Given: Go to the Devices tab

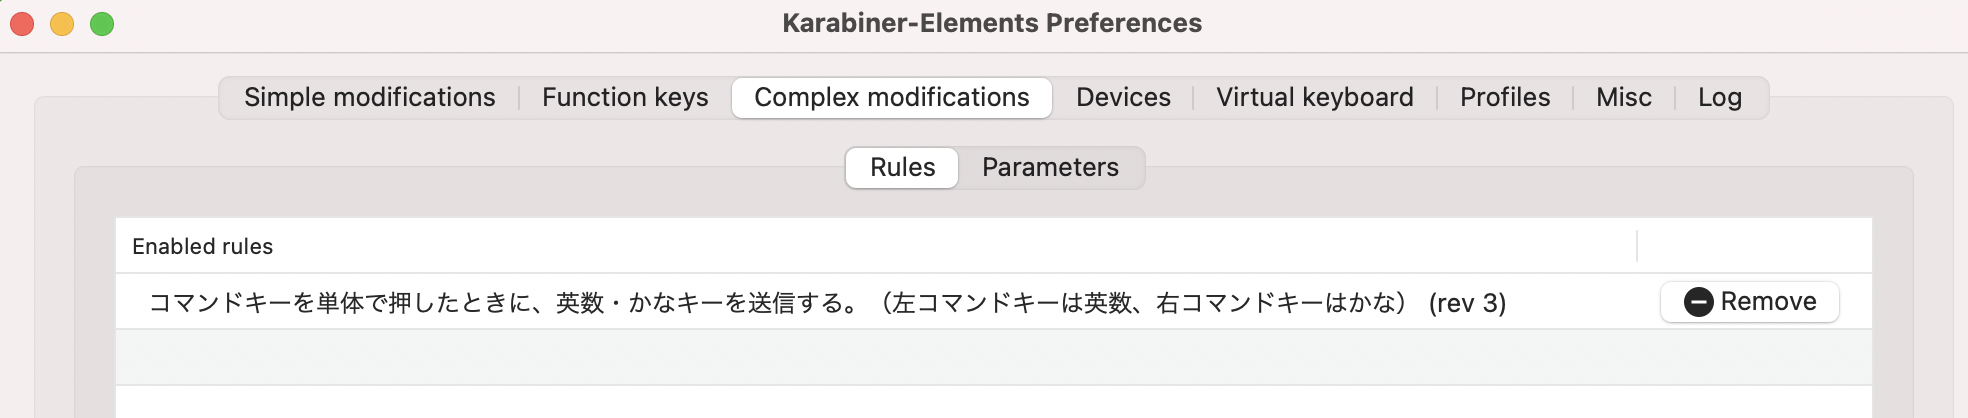Looking at the screenshot, I should point(1123,97).
